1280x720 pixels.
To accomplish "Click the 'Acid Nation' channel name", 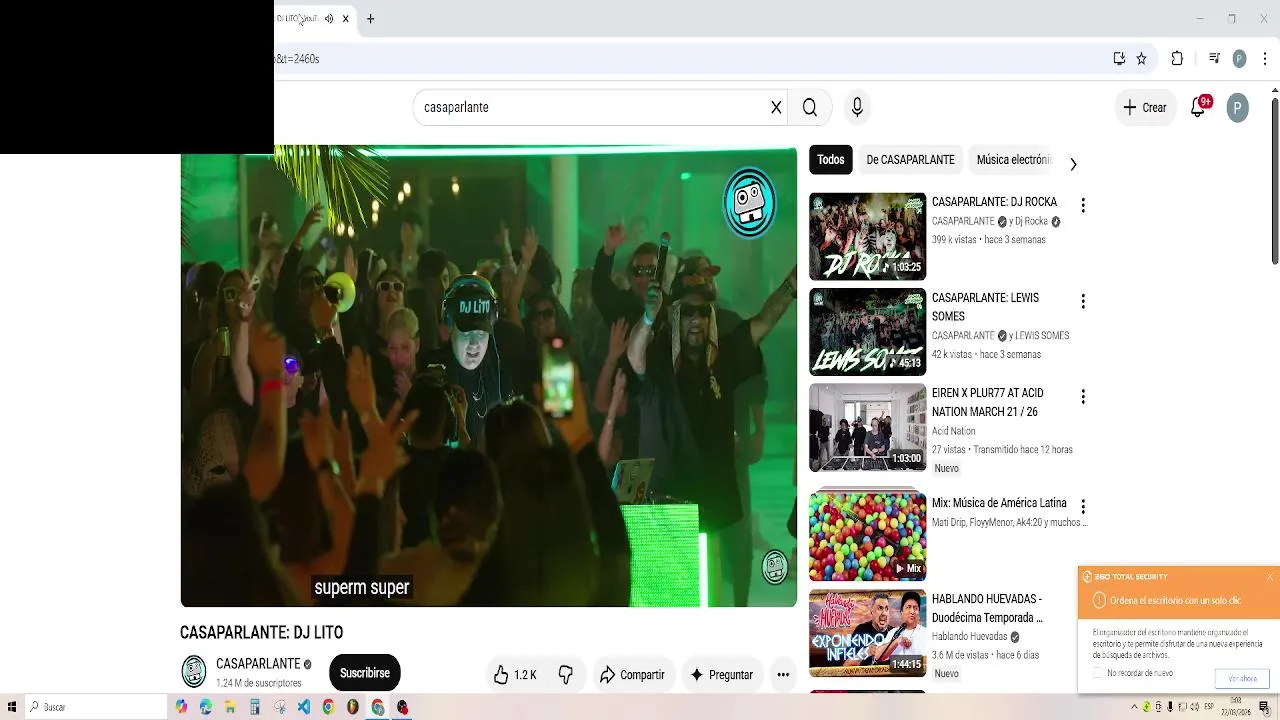I will pyautogui.click(x=953, y=431).
